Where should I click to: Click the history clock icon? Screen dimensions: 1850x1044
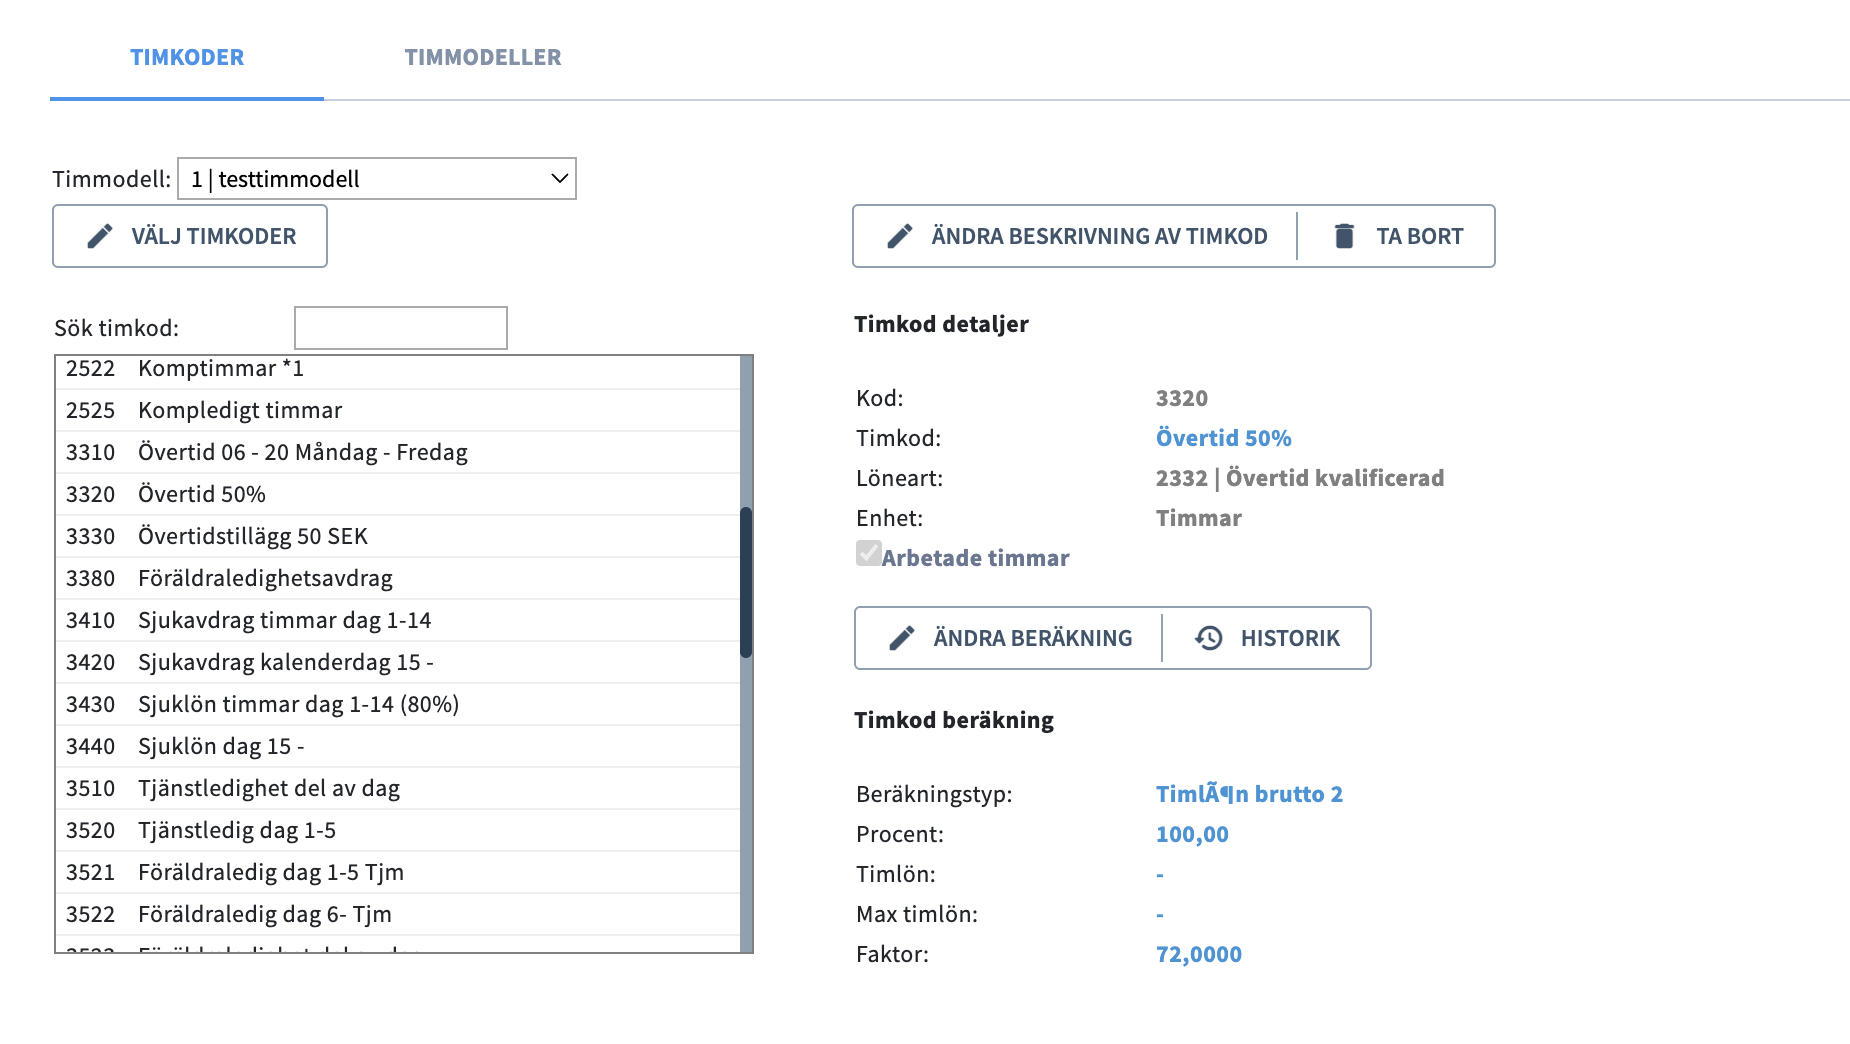[x=1209, y=638]
